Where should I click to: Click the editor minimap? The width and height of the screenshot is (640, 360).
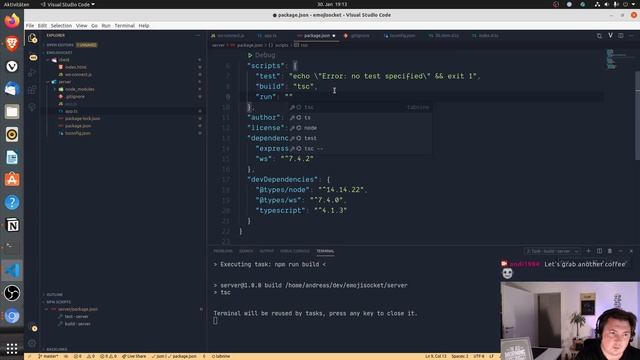click(x=618, y=59)
